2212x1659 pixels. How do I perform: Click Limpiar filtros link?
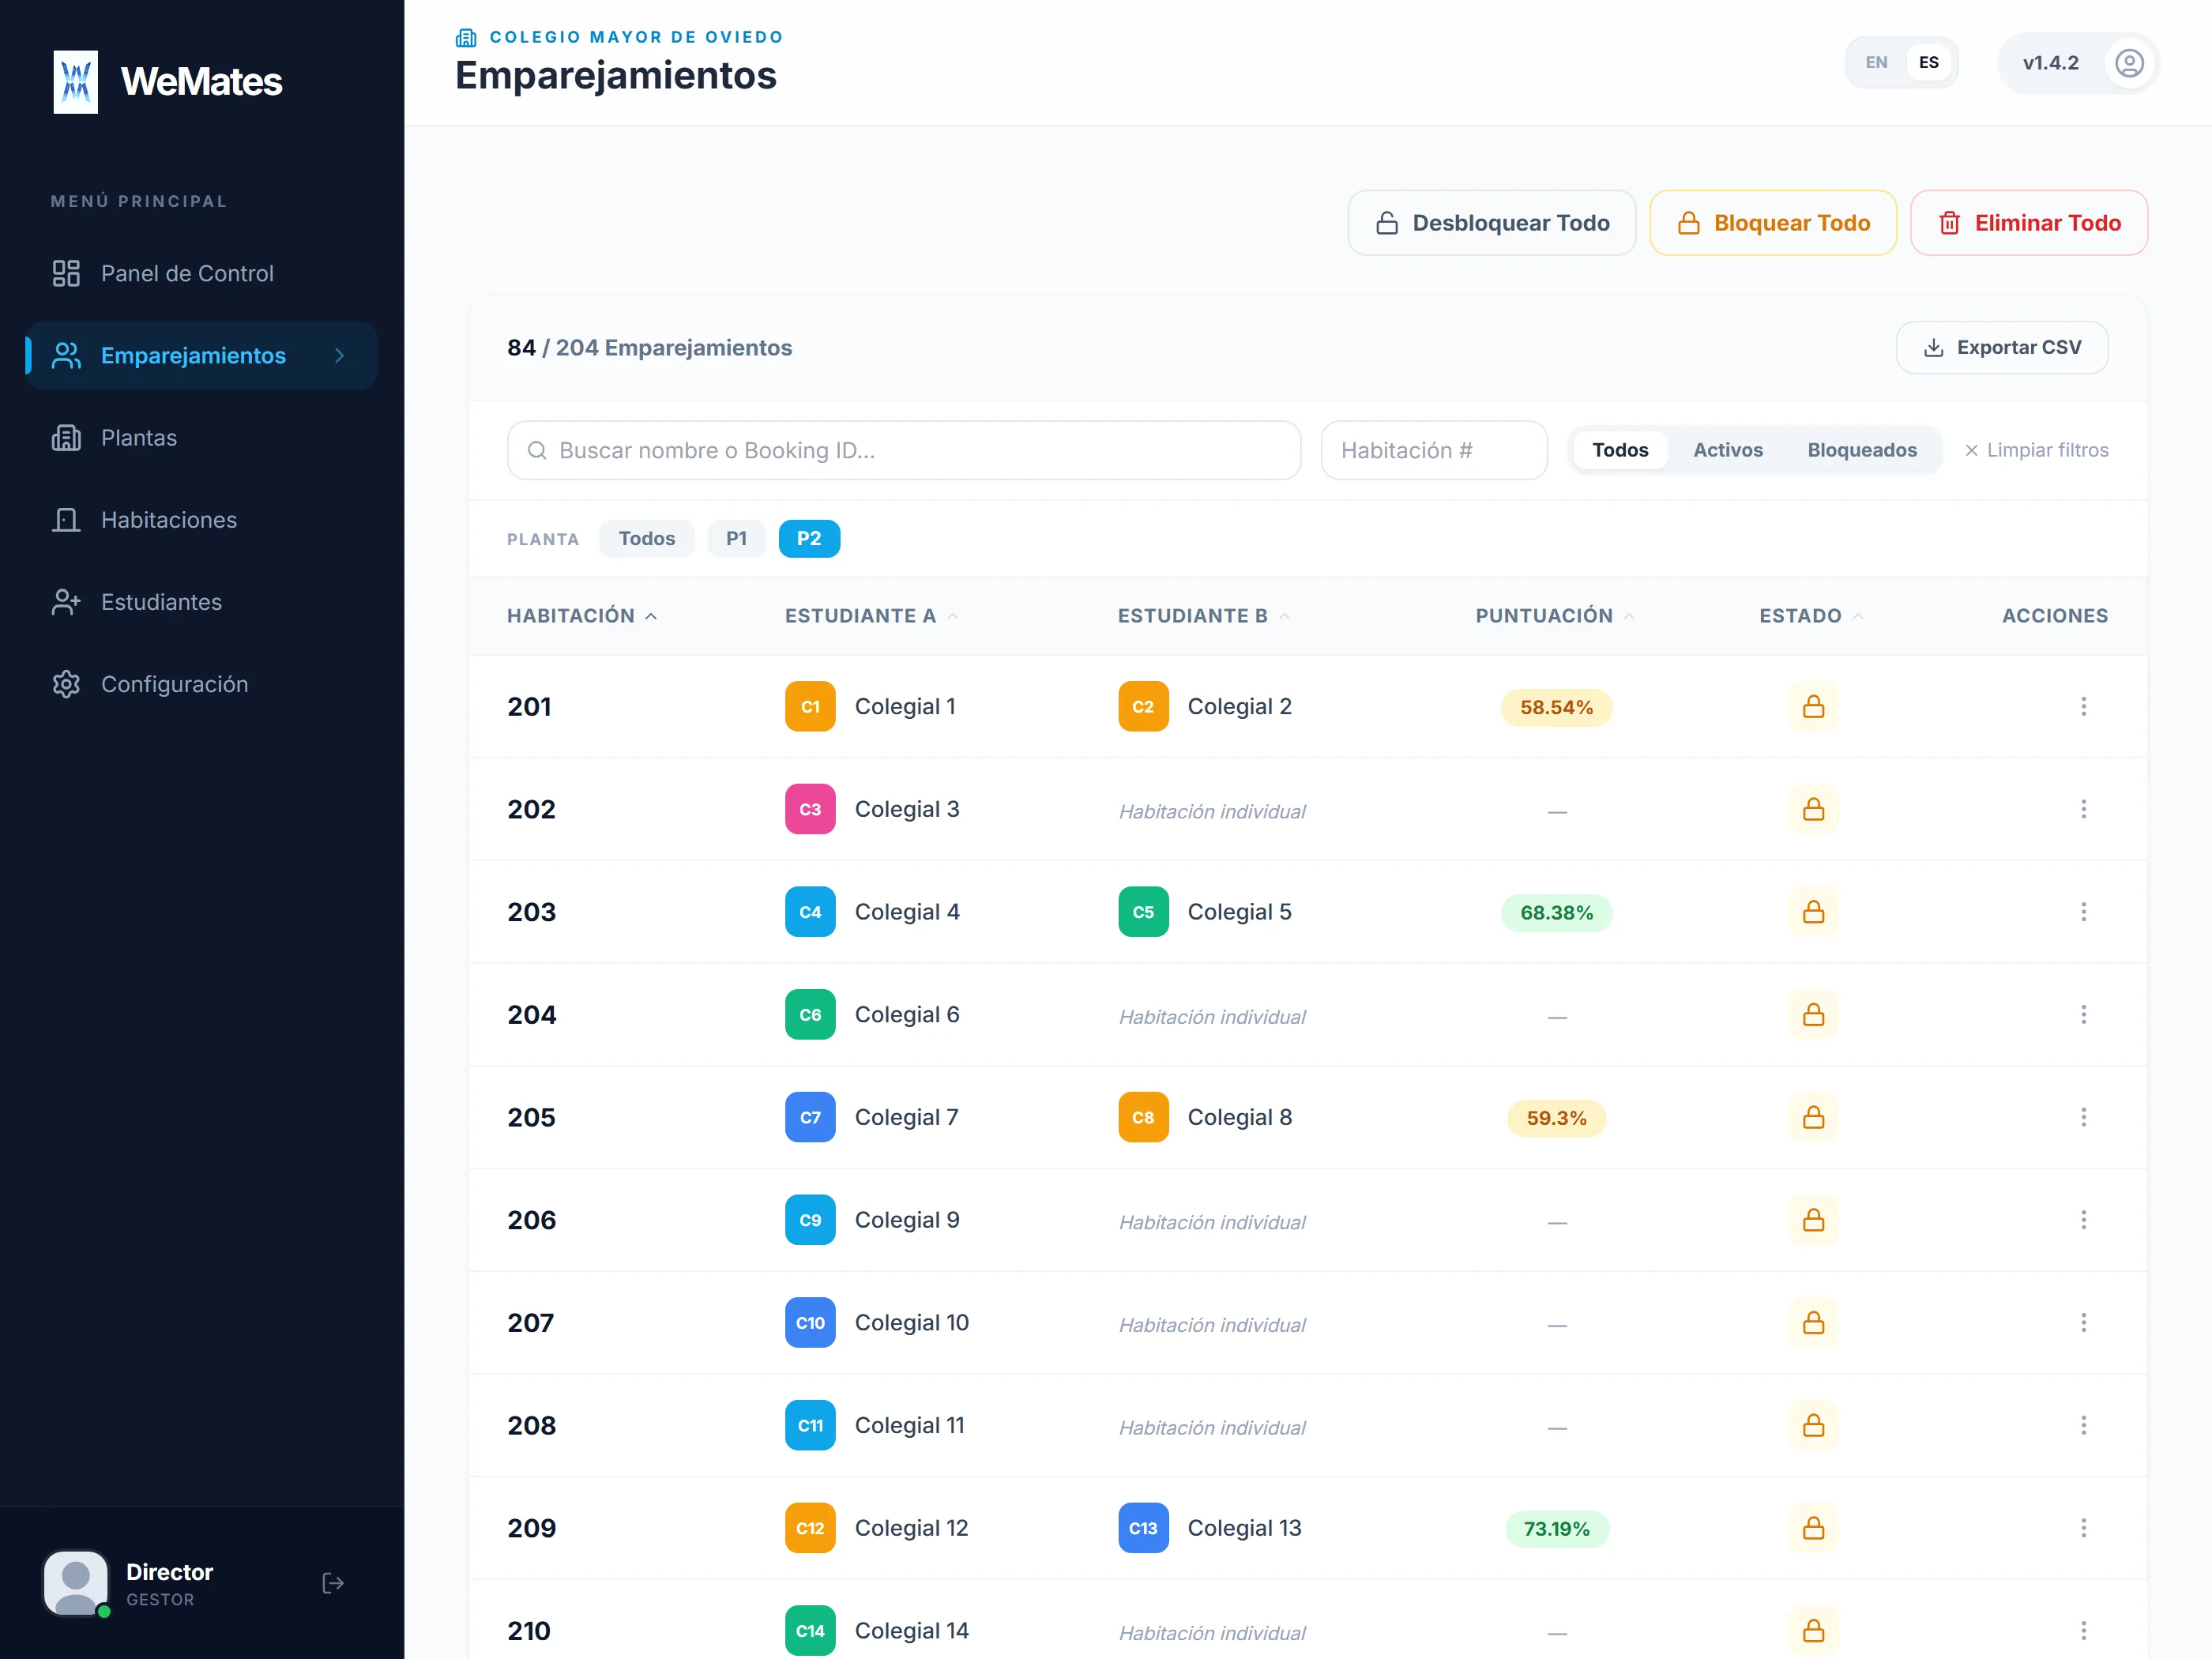pos(2036,451)
